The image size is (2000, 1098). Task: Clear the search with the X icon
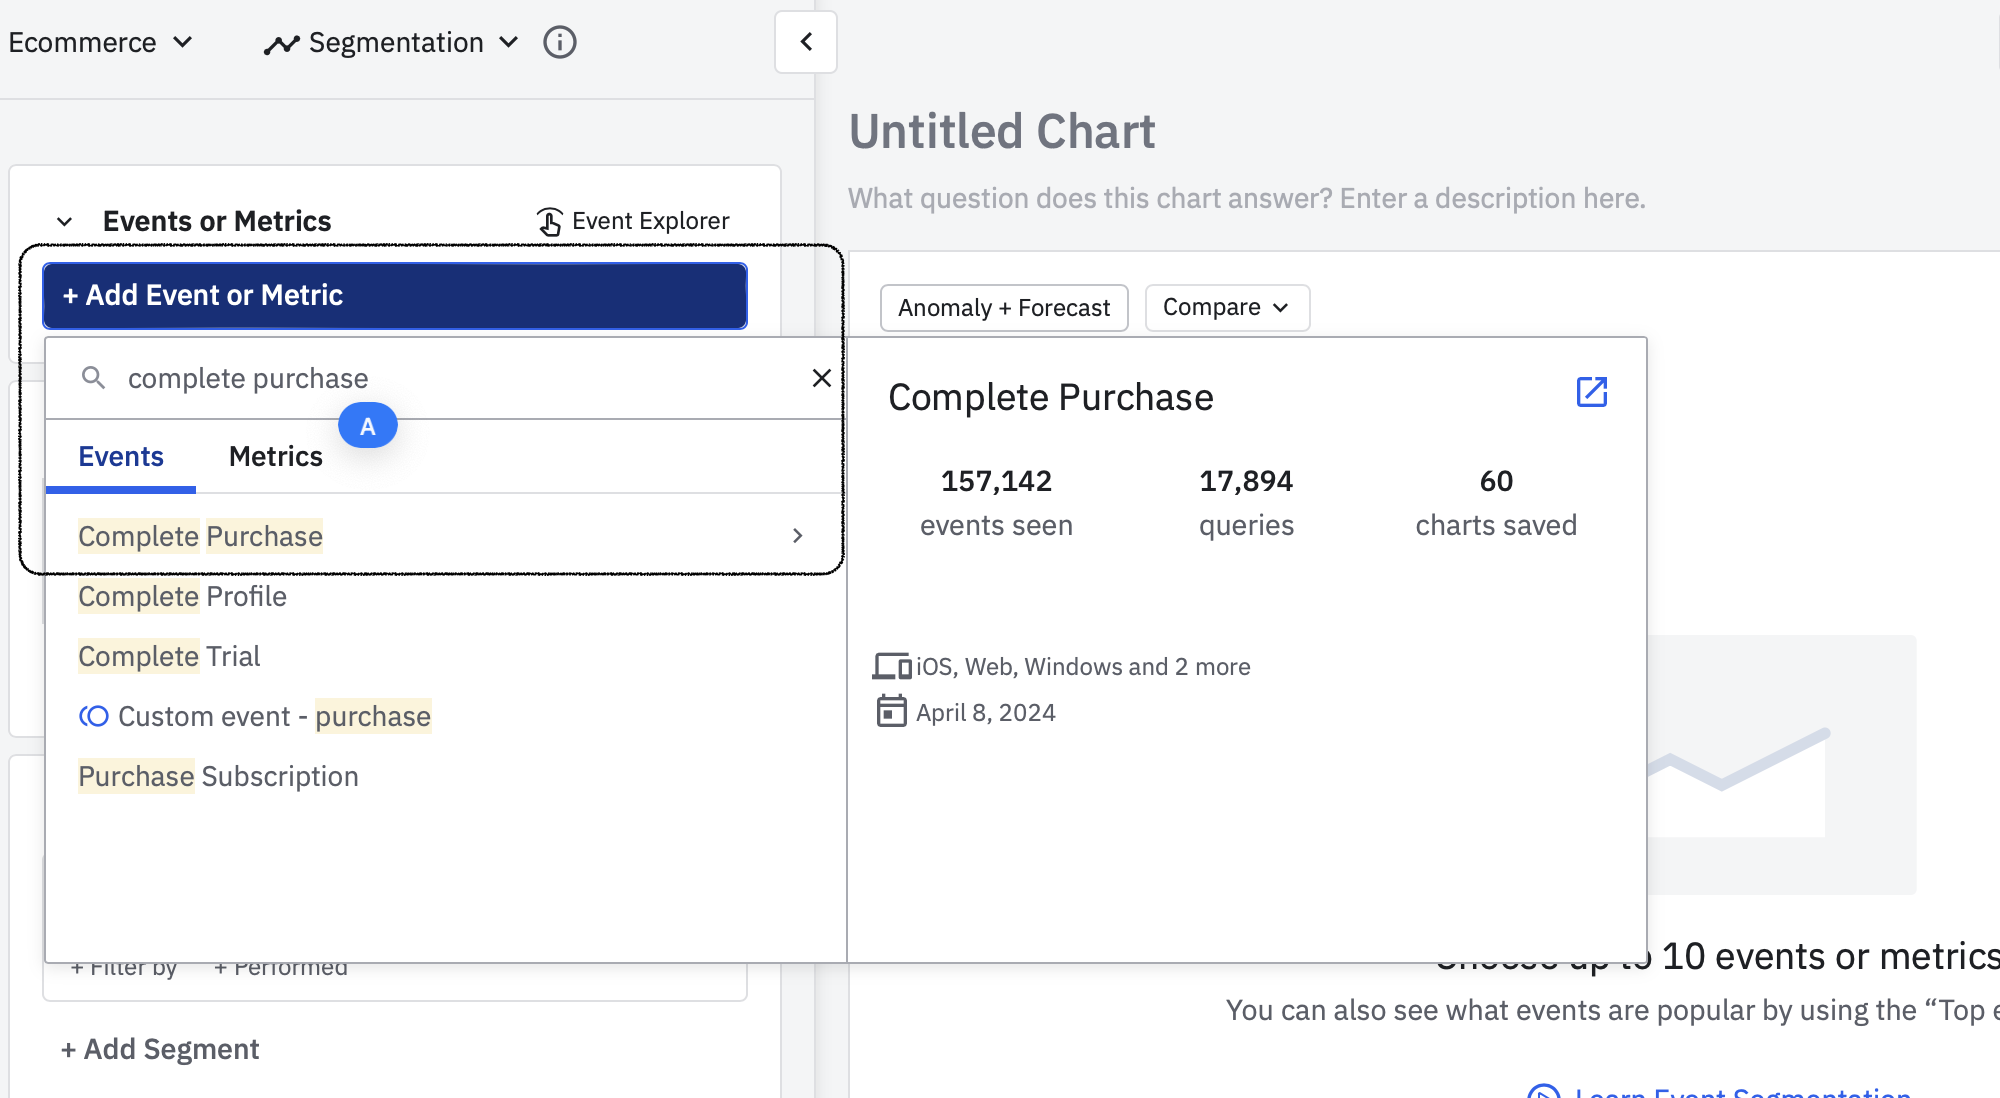tap(821, 378)
